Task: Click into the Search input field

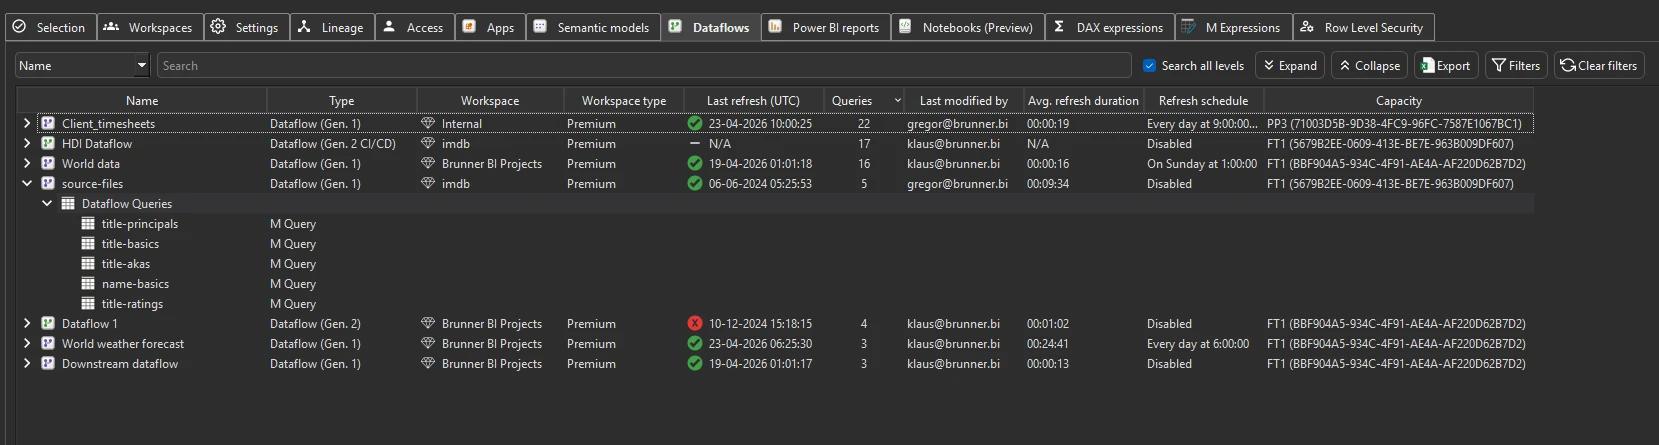Action: [x=644, y=66]
